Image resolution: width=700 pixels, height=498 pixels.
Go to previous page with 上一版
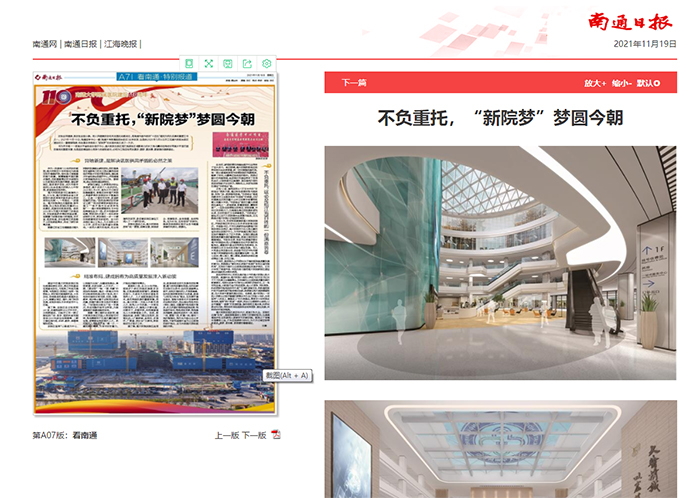click(225, 435)
